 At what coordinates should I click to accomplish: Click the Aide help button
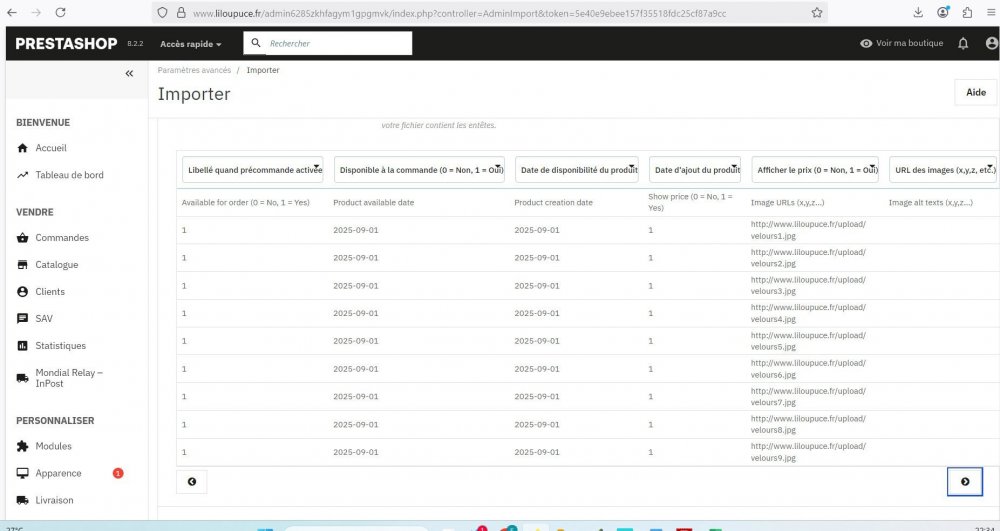pos(976,92)
